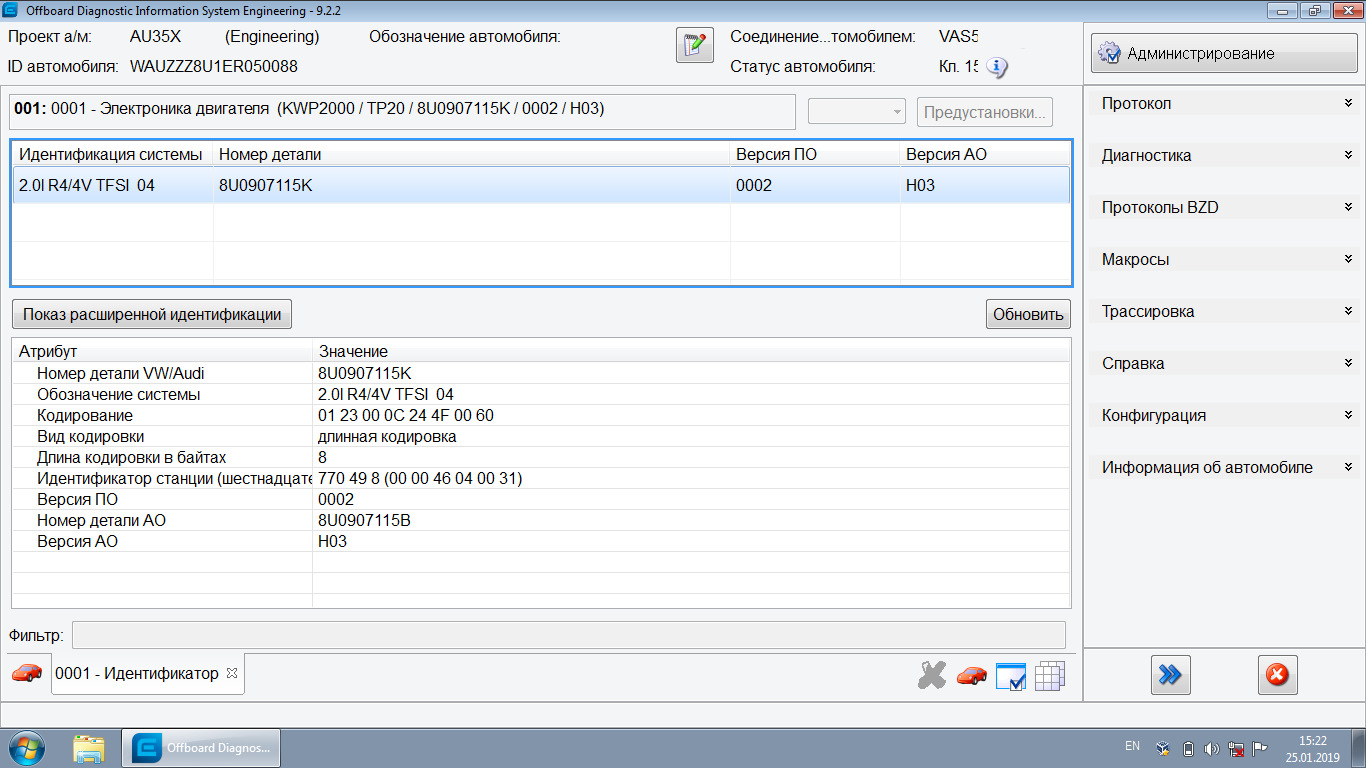Click the blue double-arrow forward button
Viewport: 1366px width, 768px height.
[1170, 675]
